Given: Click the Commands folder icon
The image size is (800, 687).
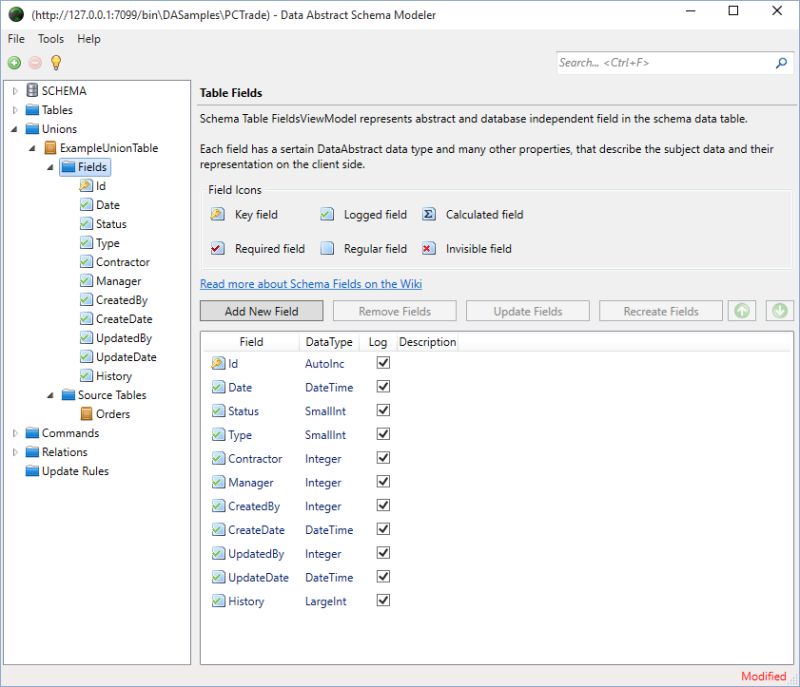Looking at the screenshot, I should [x=32, y=432].
